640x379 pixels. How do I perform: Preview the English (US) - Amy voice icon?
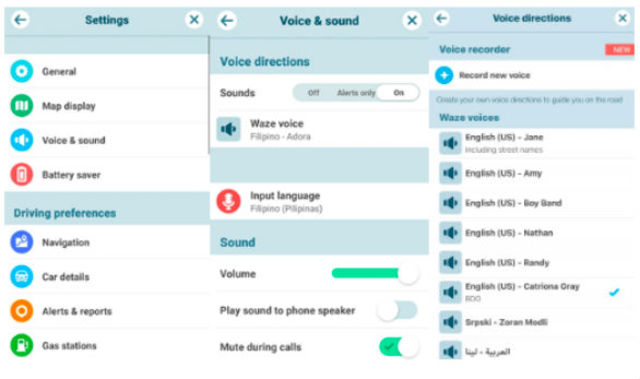tap(450, 173)
